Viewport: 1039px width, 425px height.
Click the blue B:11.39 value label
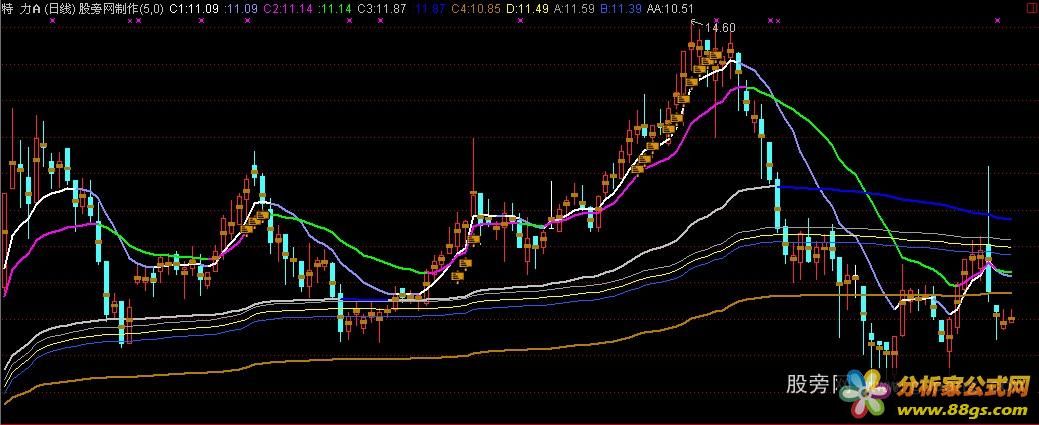pyautogui.click(x=620, y=9)
